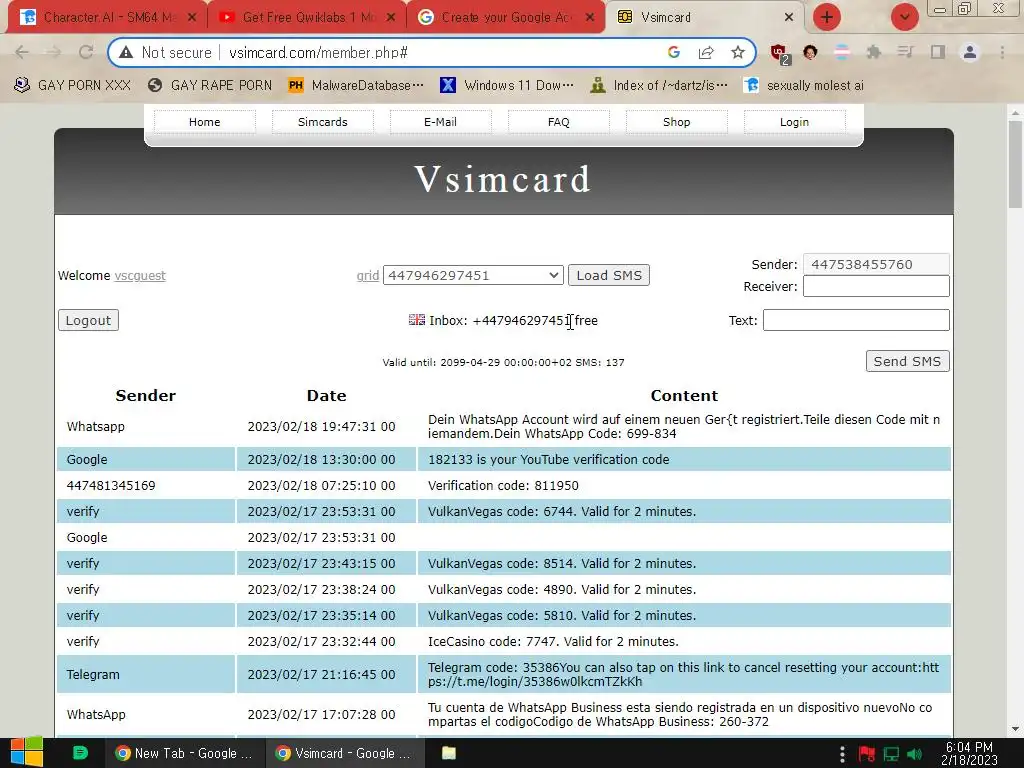Switch to New Tab Chrome taskbar window

pyautogui.click(x=185, y=753)
